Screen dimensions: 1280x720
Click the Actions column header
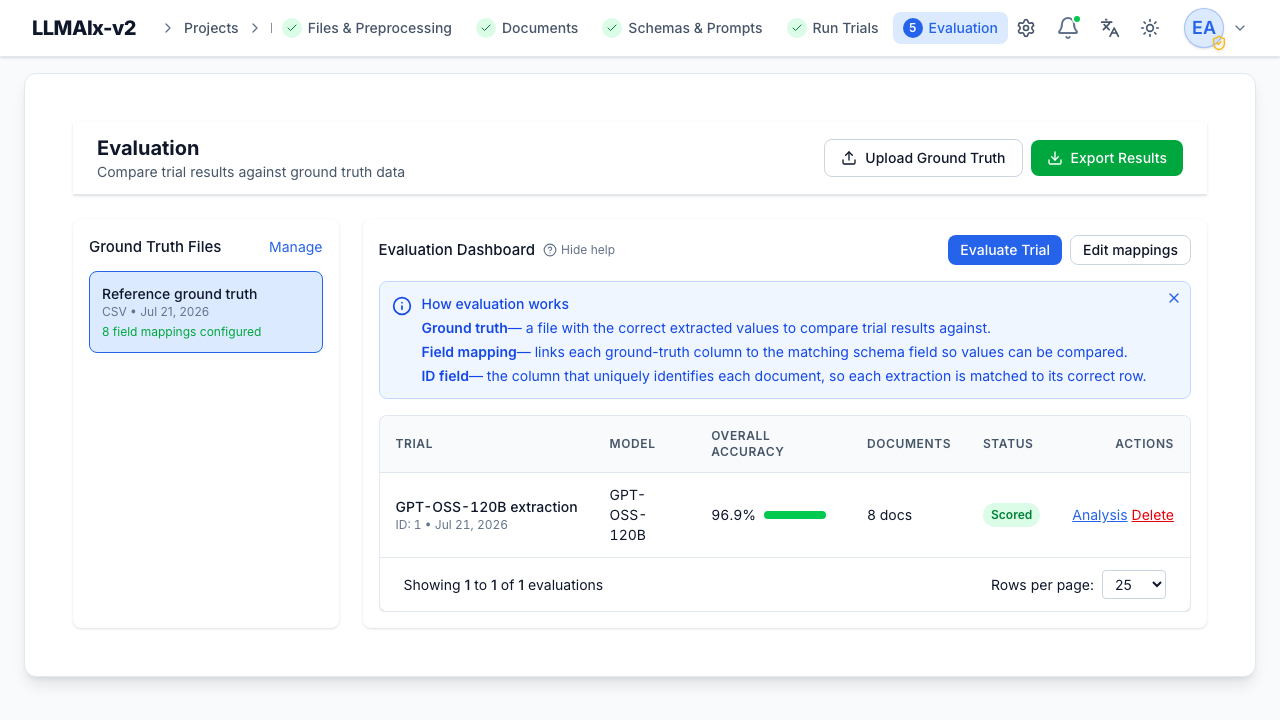tap(1145, 444)
